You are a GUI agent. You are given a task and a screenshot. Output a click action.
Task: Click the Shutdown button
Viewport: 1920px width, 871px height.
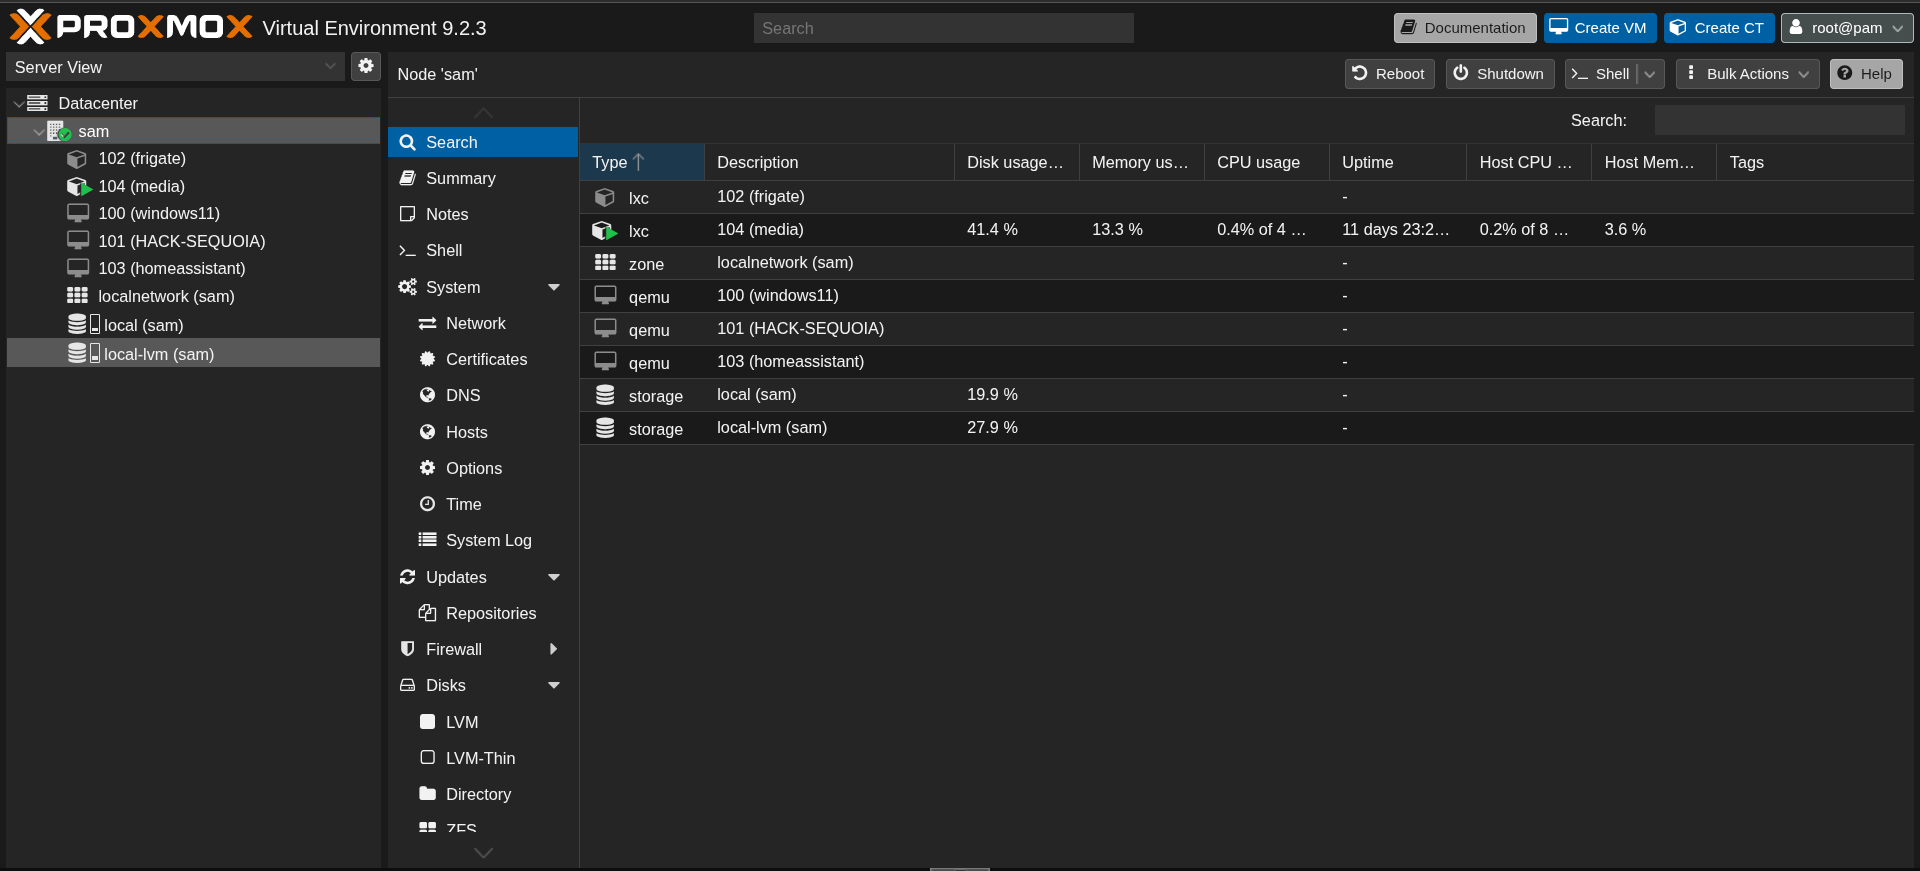[1499, 74]
